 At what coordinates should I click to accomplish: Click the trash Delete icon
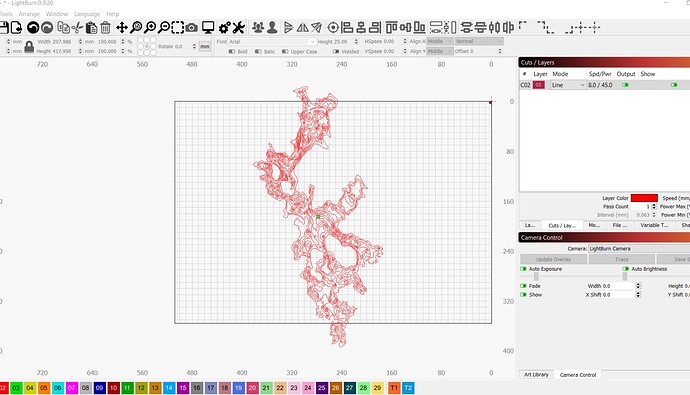[x=105, y=28]
